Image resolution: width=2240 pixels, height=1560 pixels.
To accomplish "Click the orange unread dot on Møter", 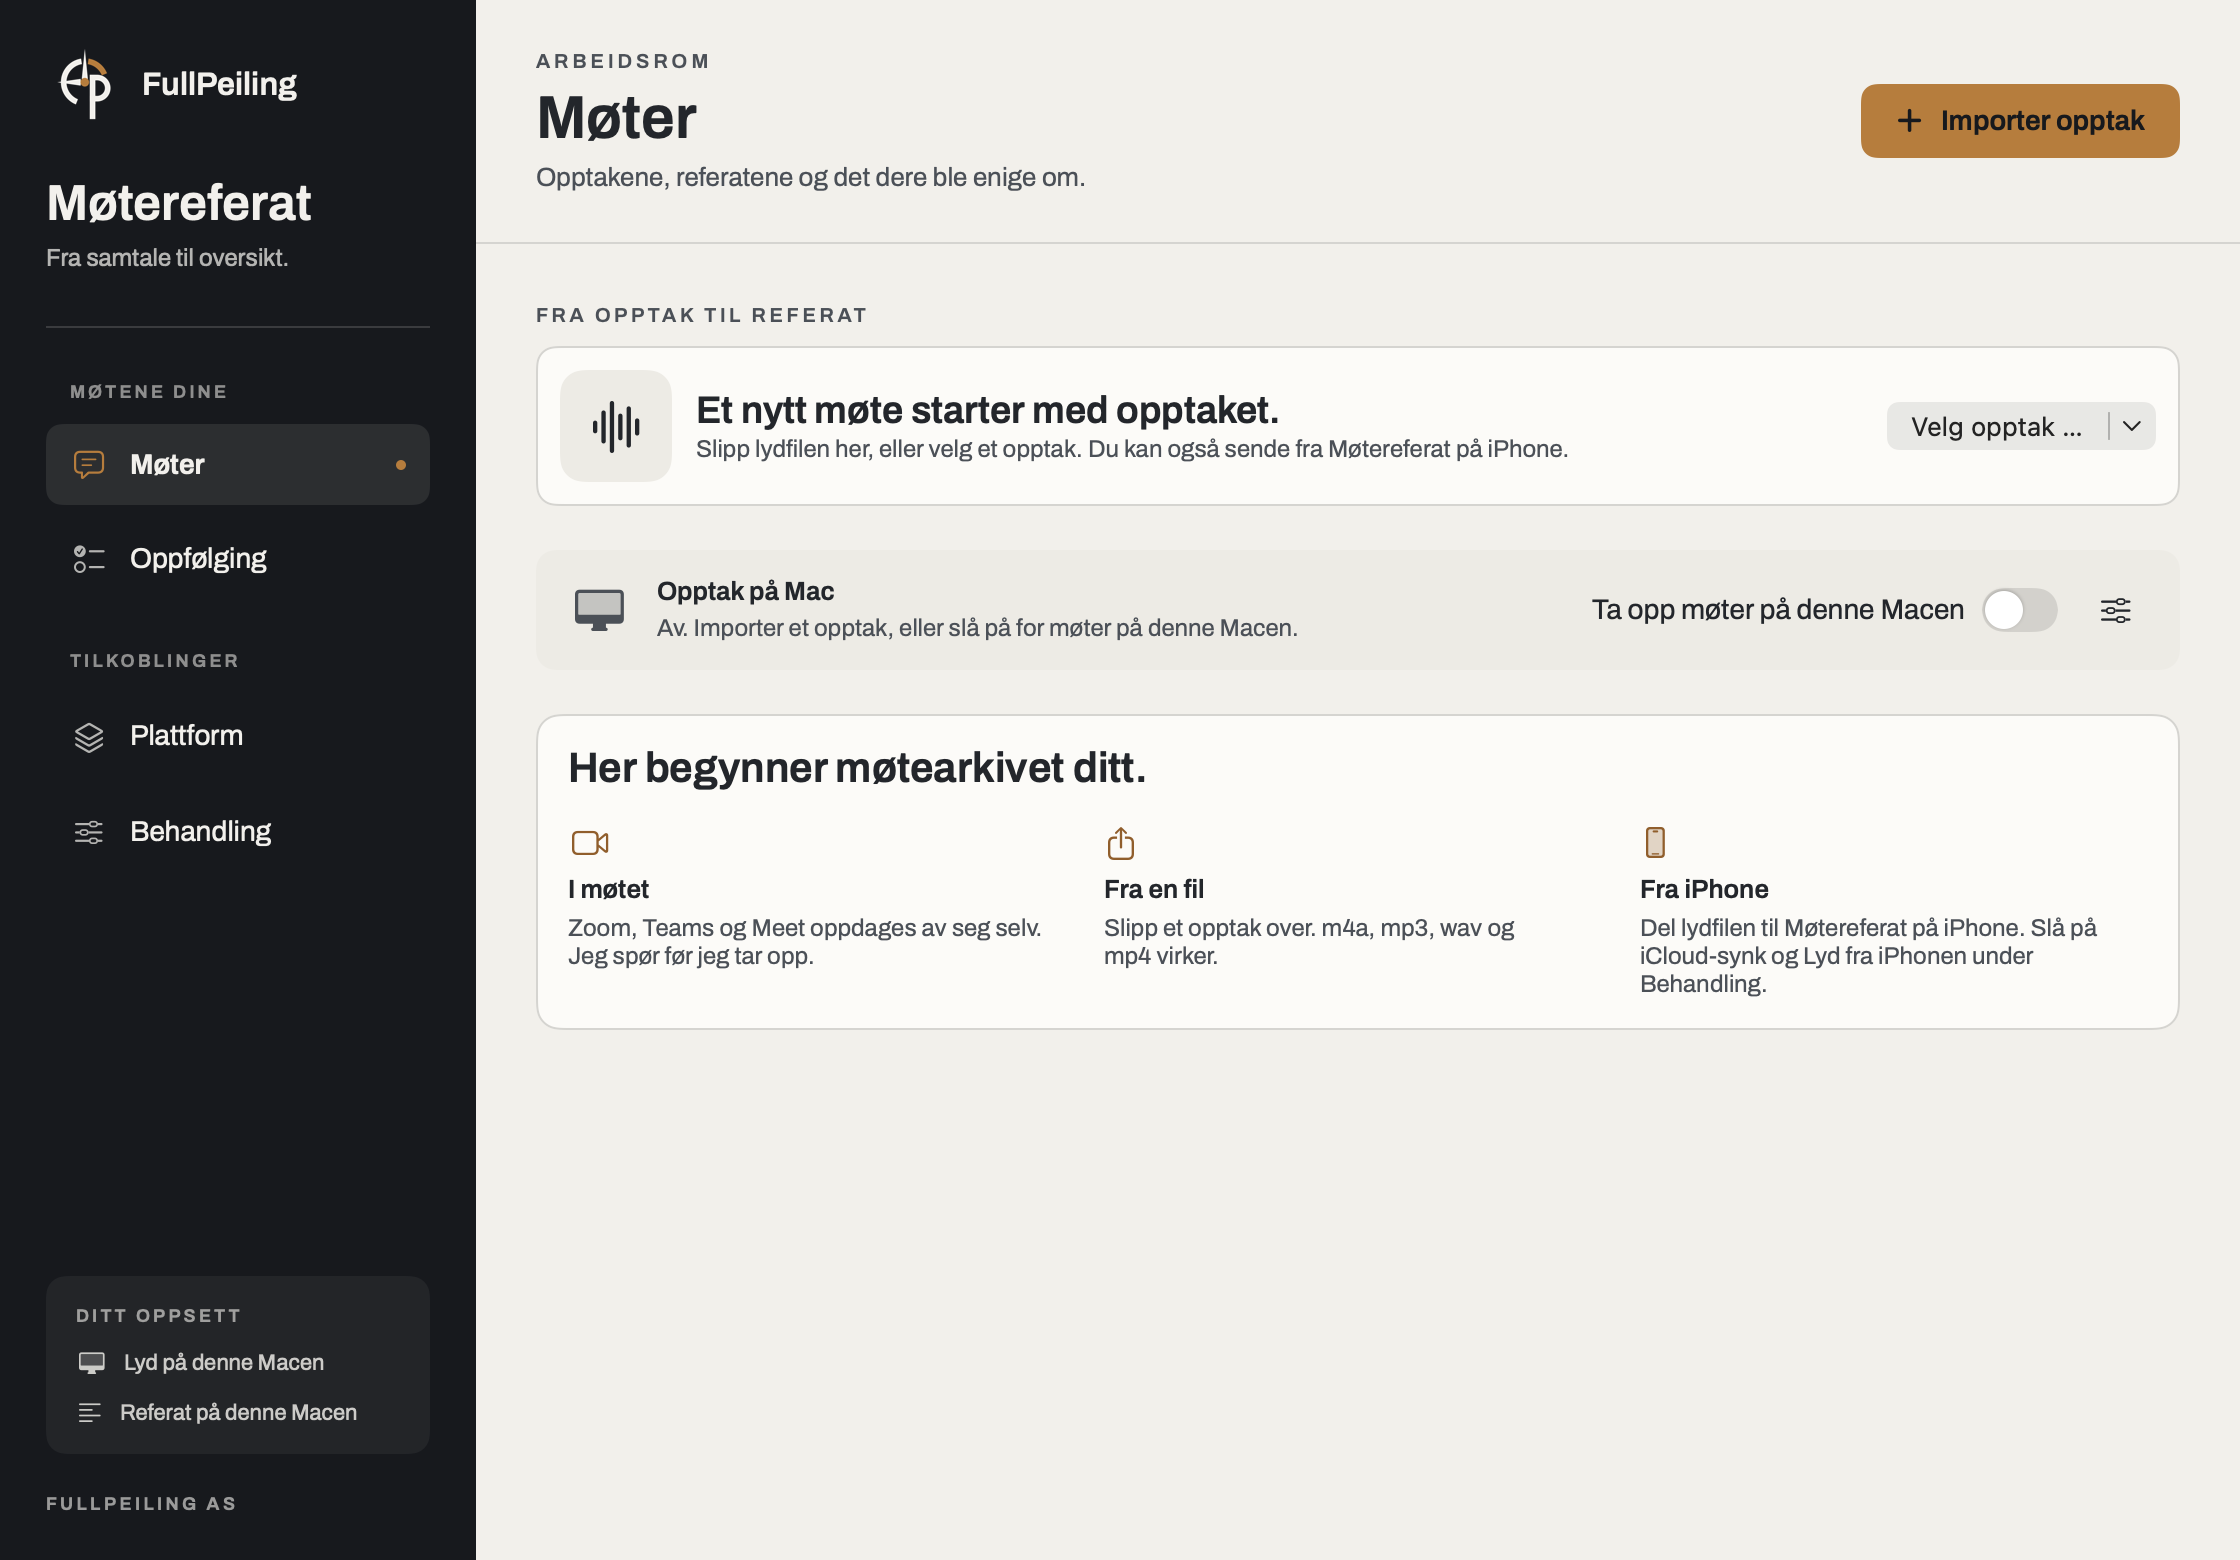I will tap(401, 465).
